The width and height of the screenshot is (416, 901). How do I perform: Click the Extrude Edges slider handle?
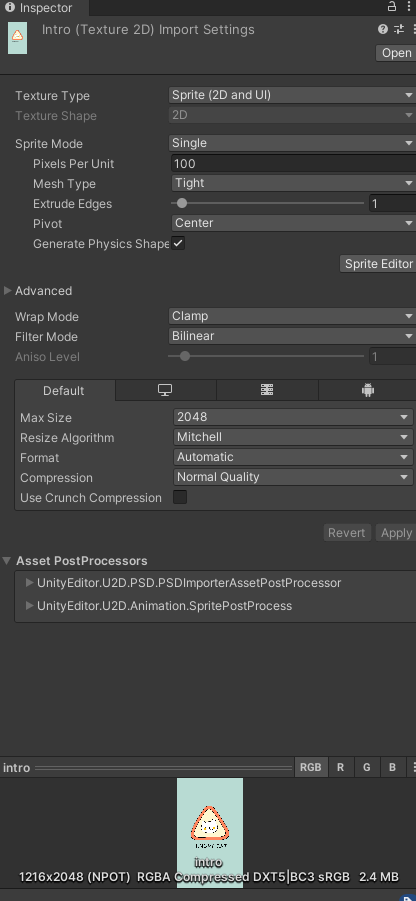point(182,203)
